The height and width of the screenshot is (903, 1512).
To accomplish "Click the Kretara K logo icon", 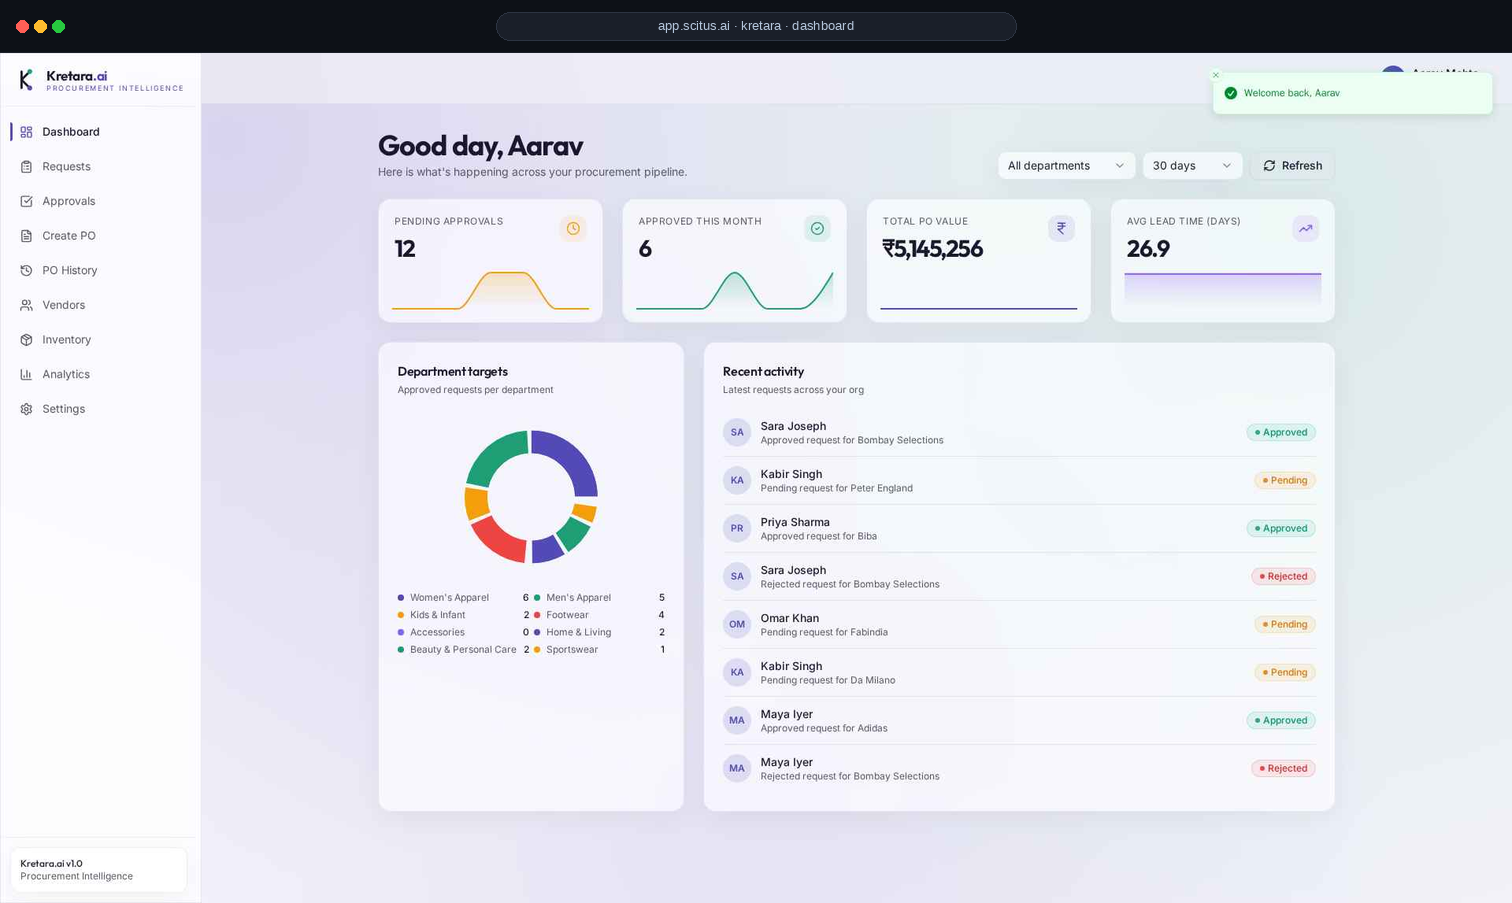I will pos(26,80).
